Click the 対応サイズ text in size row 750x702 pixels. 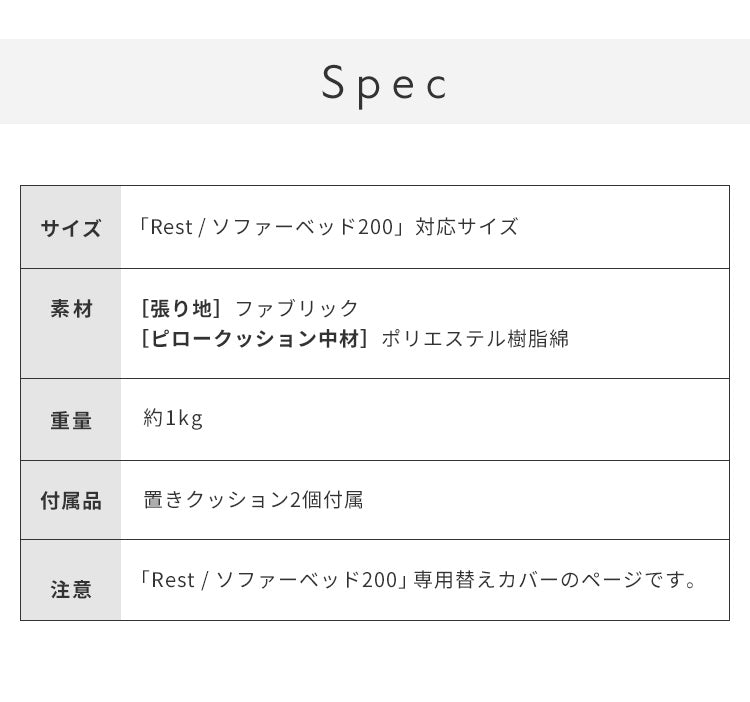pos(467,227)
